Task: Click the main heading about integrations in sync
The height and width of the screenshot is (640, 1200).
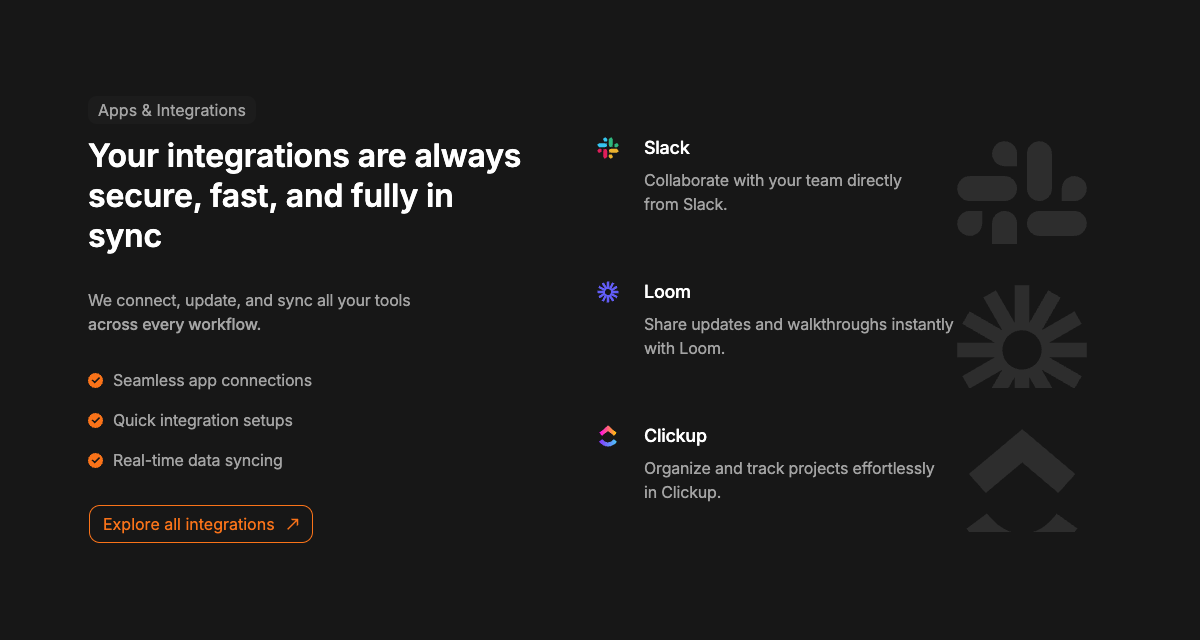Action: [x=305, y=196]
